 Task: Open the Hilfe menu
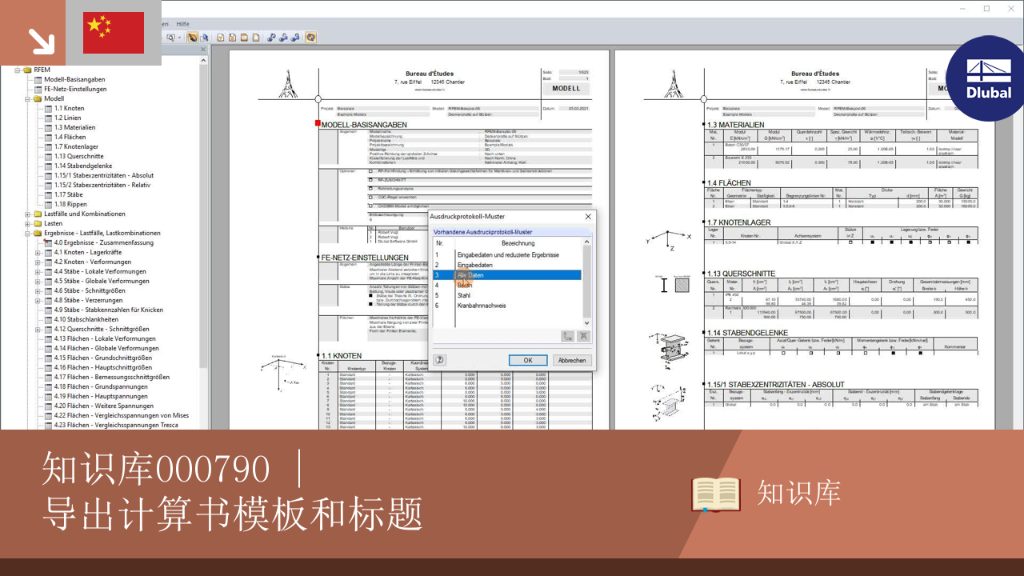183,24
